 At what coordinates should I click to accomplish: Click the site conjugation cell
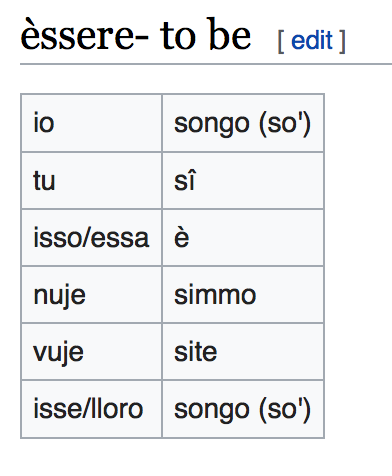[x=243, y=352]
